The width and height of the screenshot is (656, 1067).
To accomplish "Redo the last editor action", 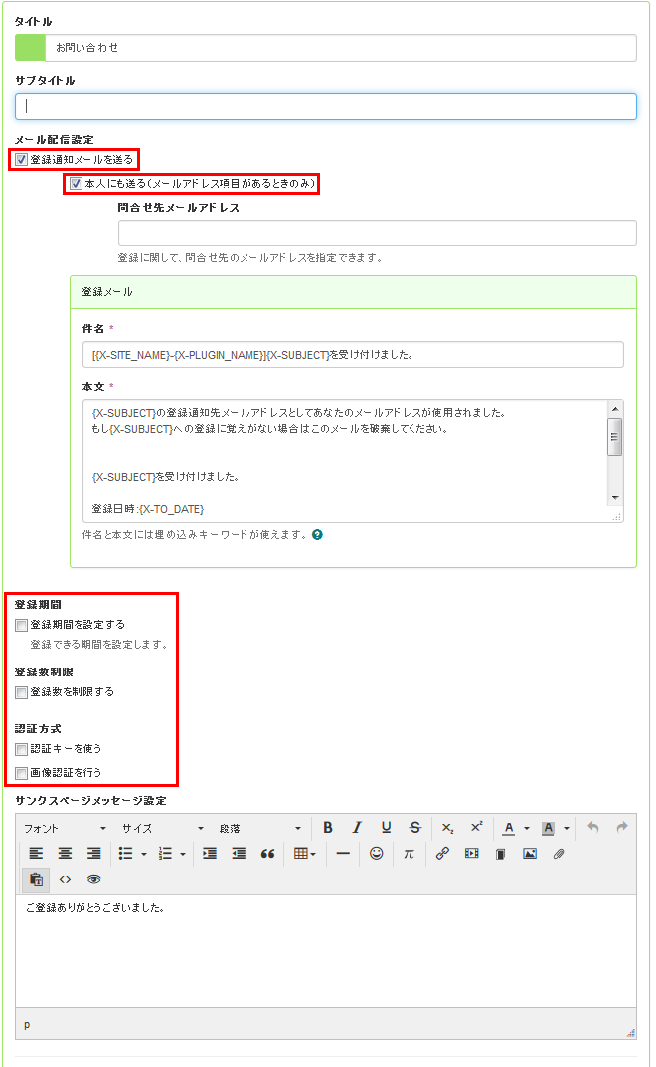I will (x=621, y=827).
